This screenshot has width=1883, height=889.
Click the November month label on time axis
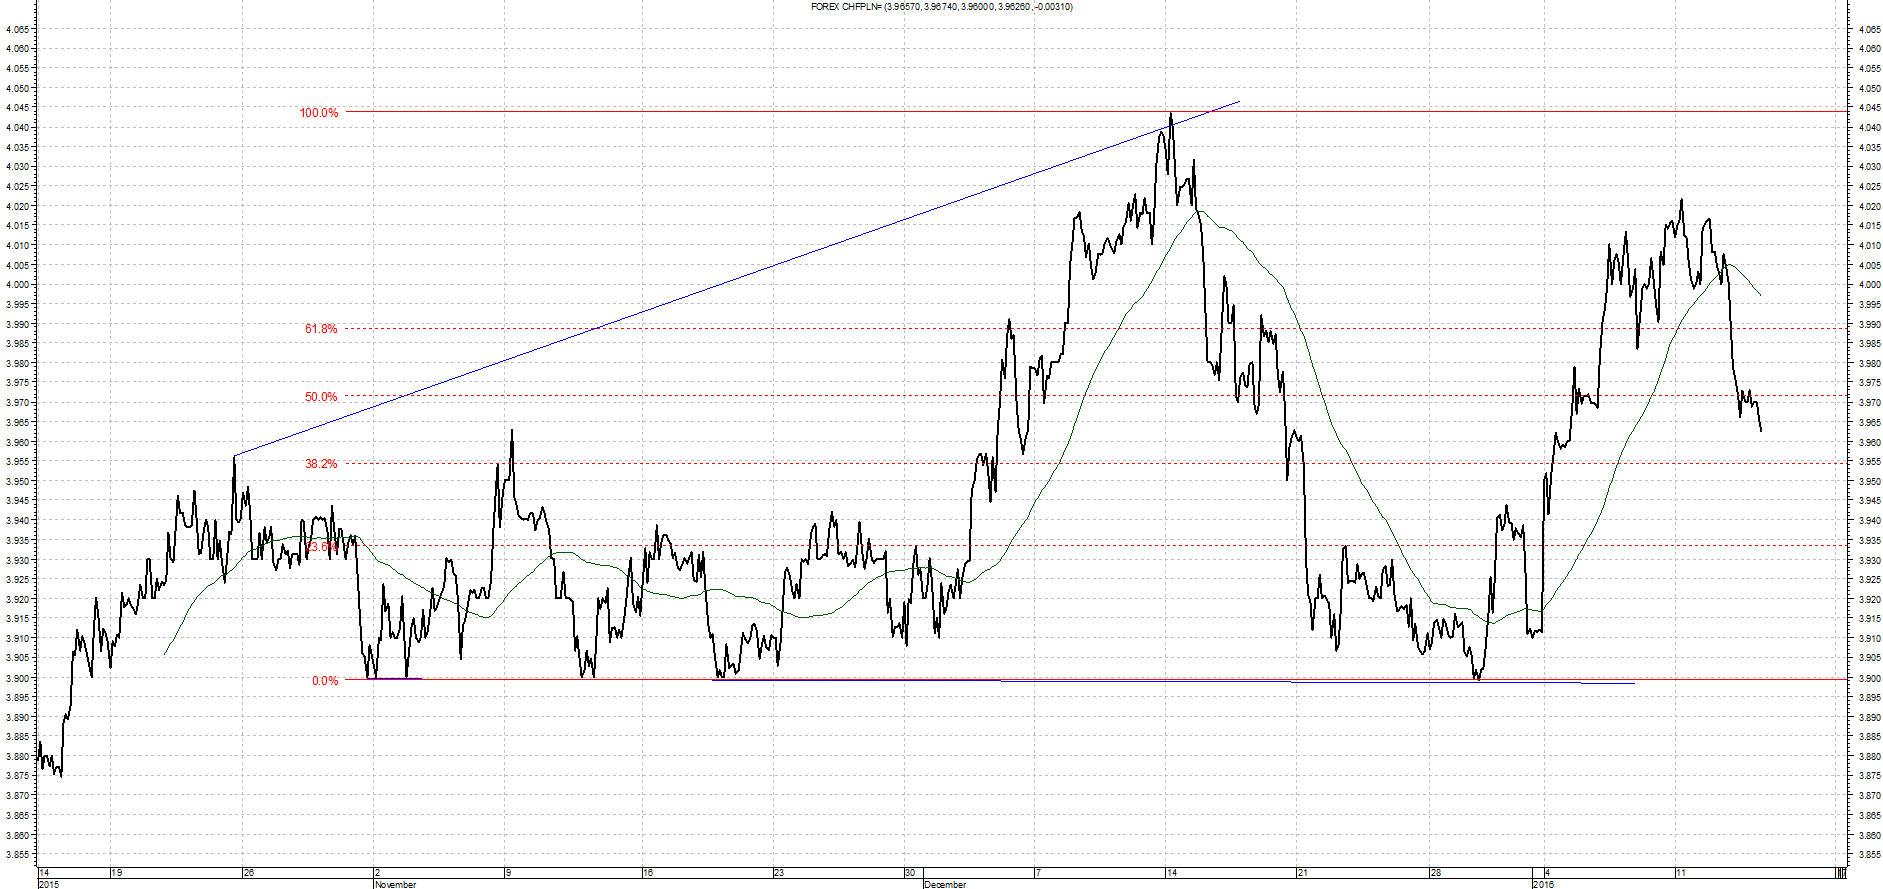pyautogui.click(x=395, y=884)
